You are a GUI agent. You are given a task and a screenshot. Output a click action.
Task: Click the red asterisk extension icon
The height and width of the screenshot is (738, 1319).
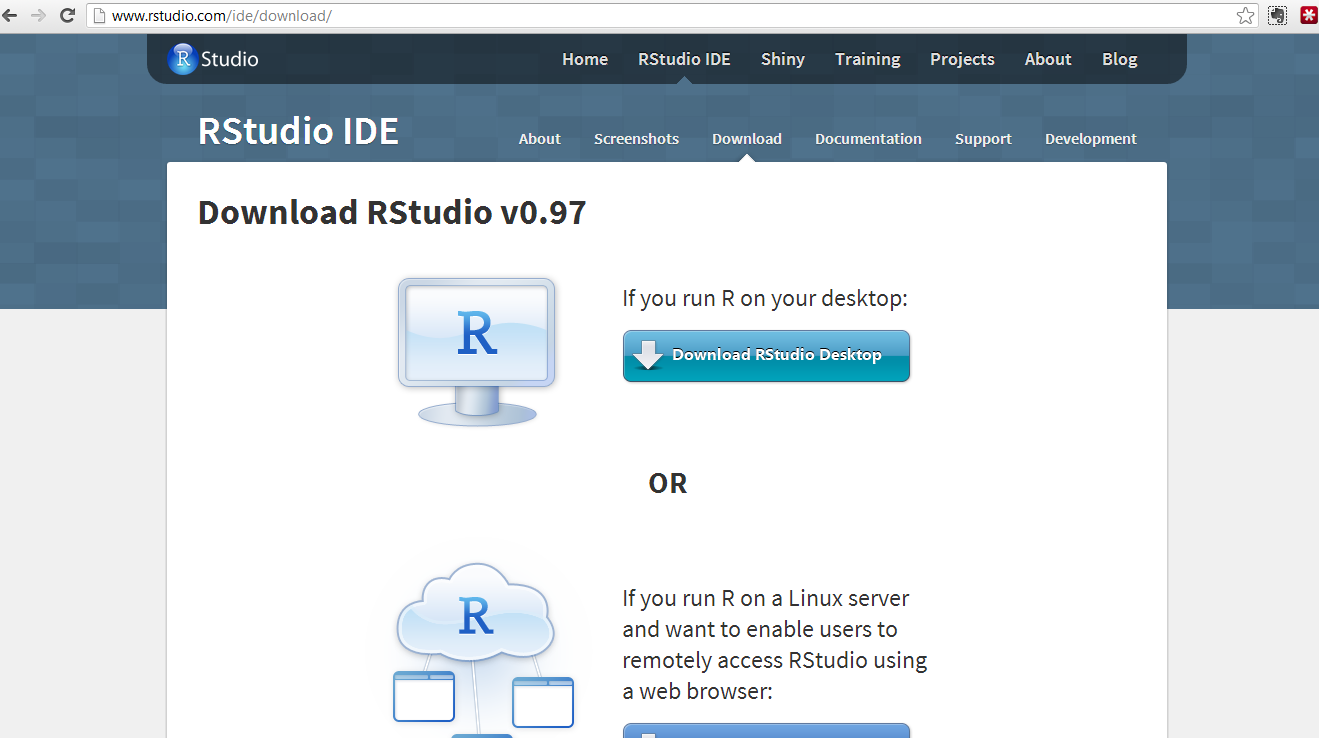coord(1307,16)
